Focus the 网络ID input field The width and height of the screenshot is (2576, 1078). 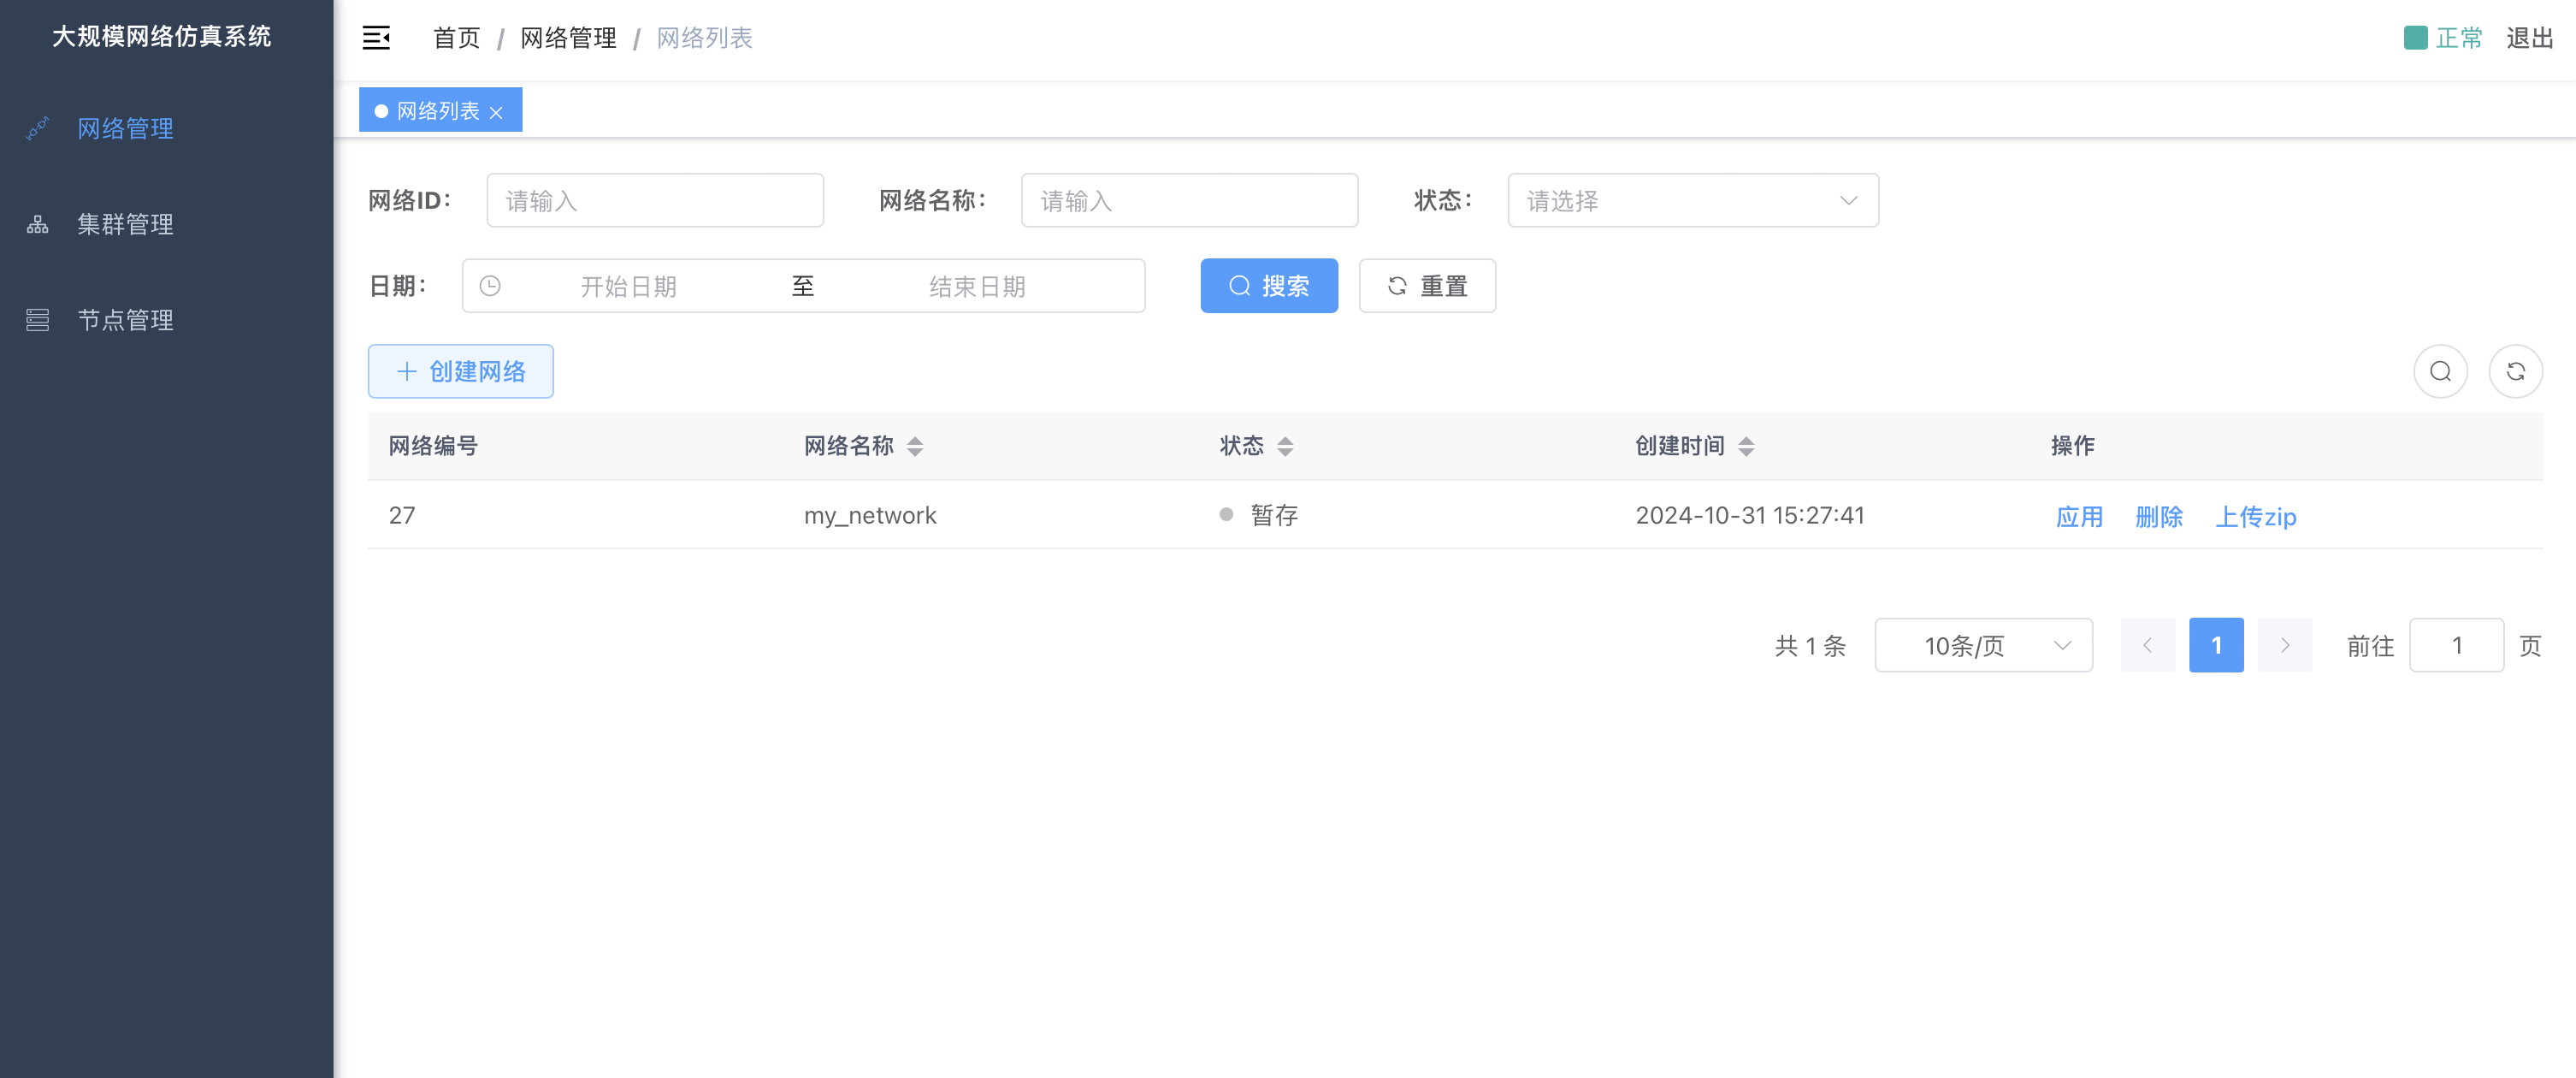pos(654,201)
